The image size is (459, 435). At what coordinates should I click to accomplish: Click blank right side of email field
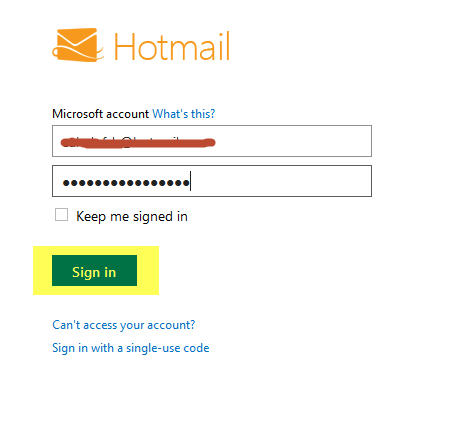[x=293, y=141]
